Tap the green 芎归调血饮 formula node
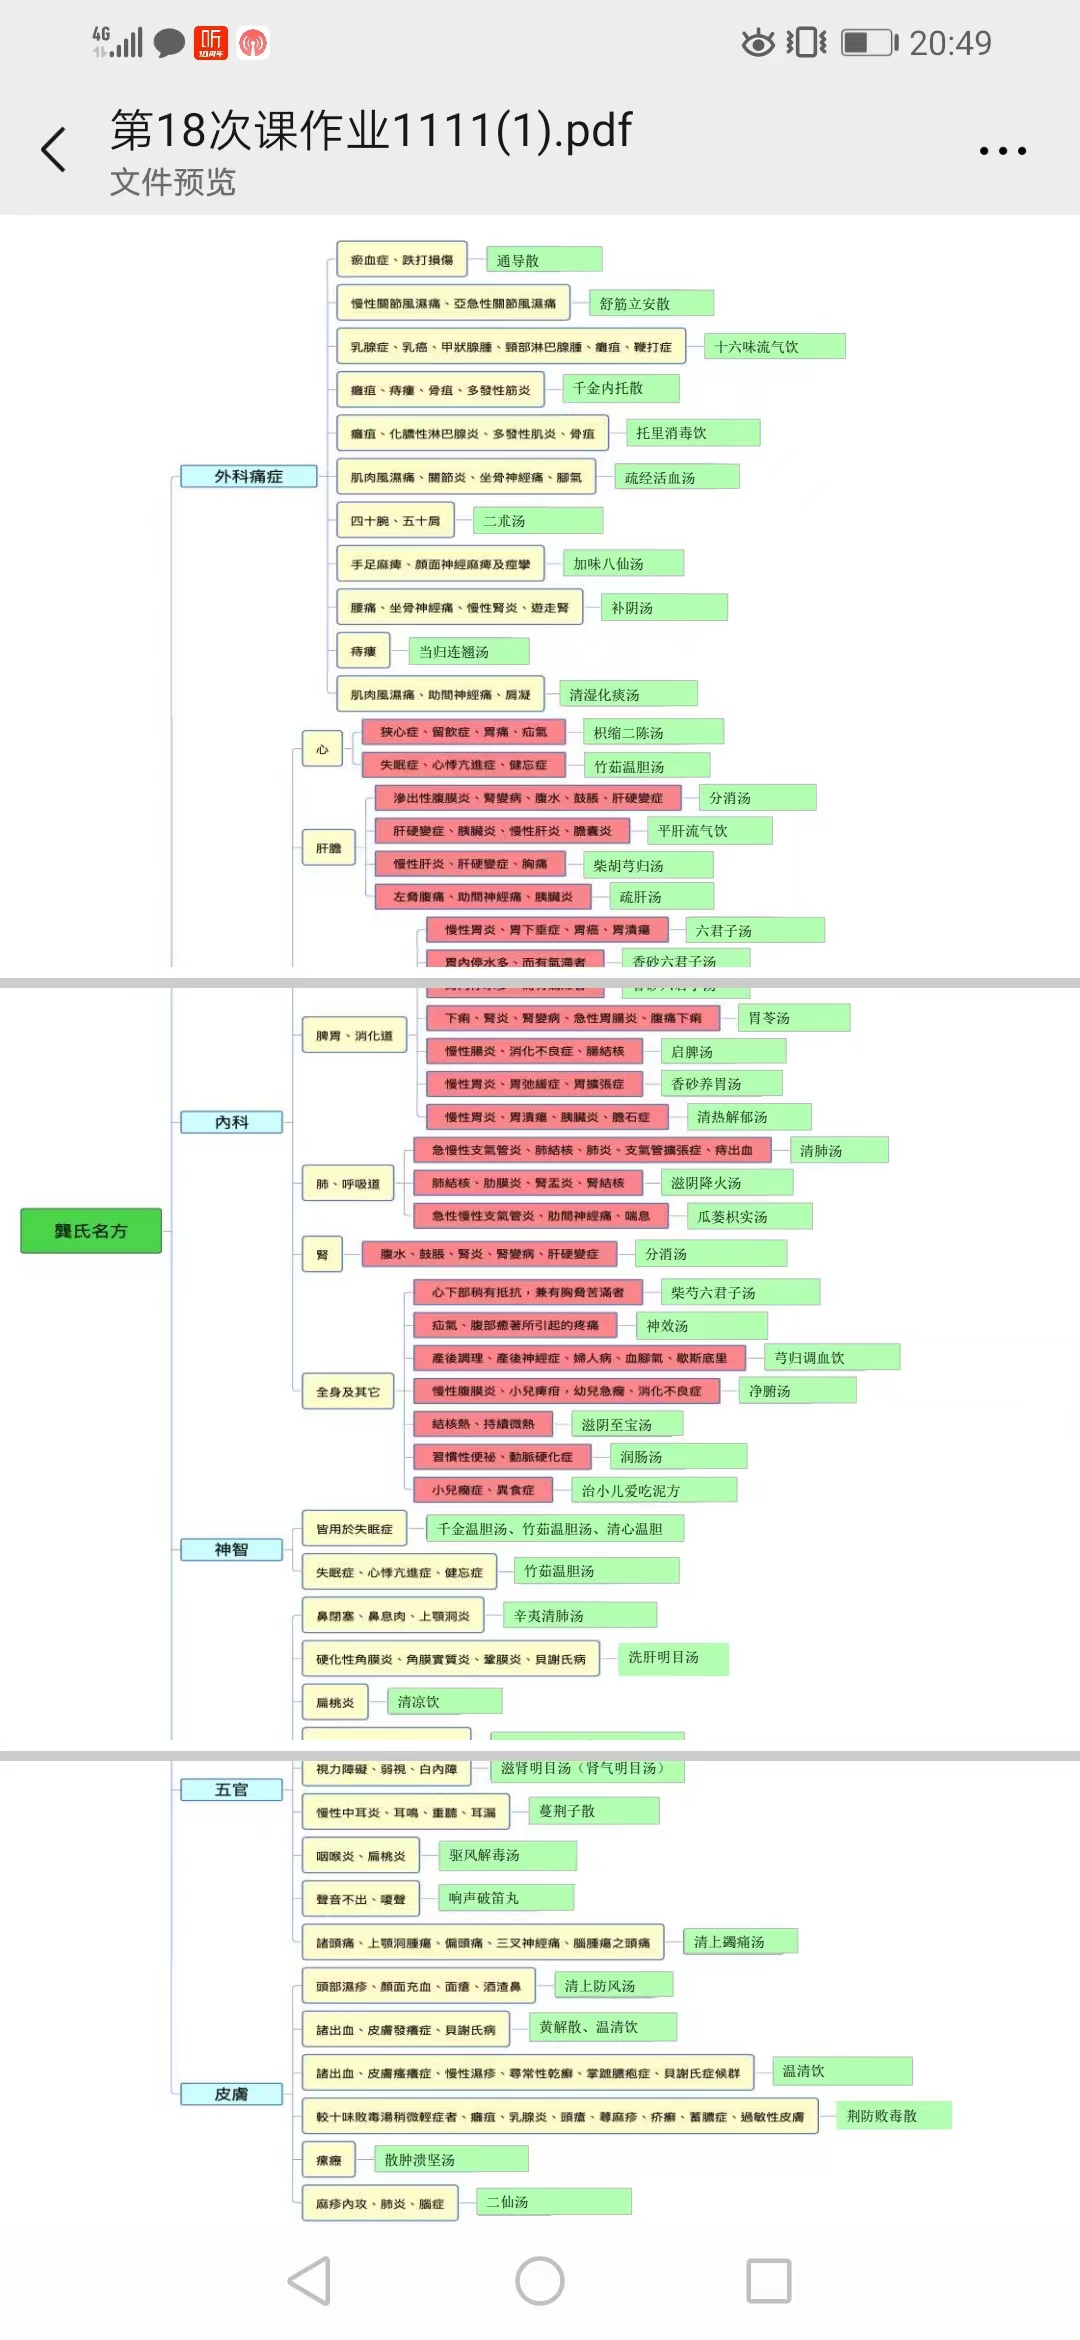The height and width of the screenshot is (2340, 1080). tap(832, 1357)
